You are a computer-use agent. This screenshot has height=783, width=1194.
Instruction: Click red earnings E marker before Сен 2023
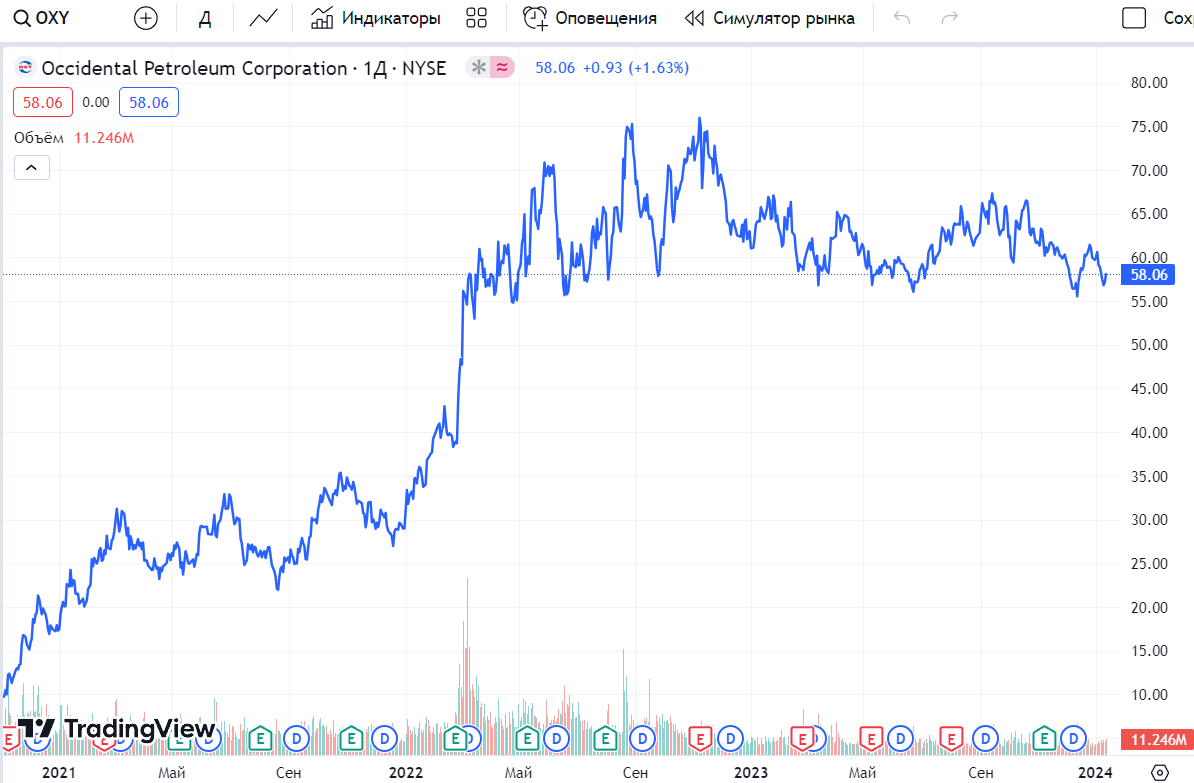click(951, 738)
